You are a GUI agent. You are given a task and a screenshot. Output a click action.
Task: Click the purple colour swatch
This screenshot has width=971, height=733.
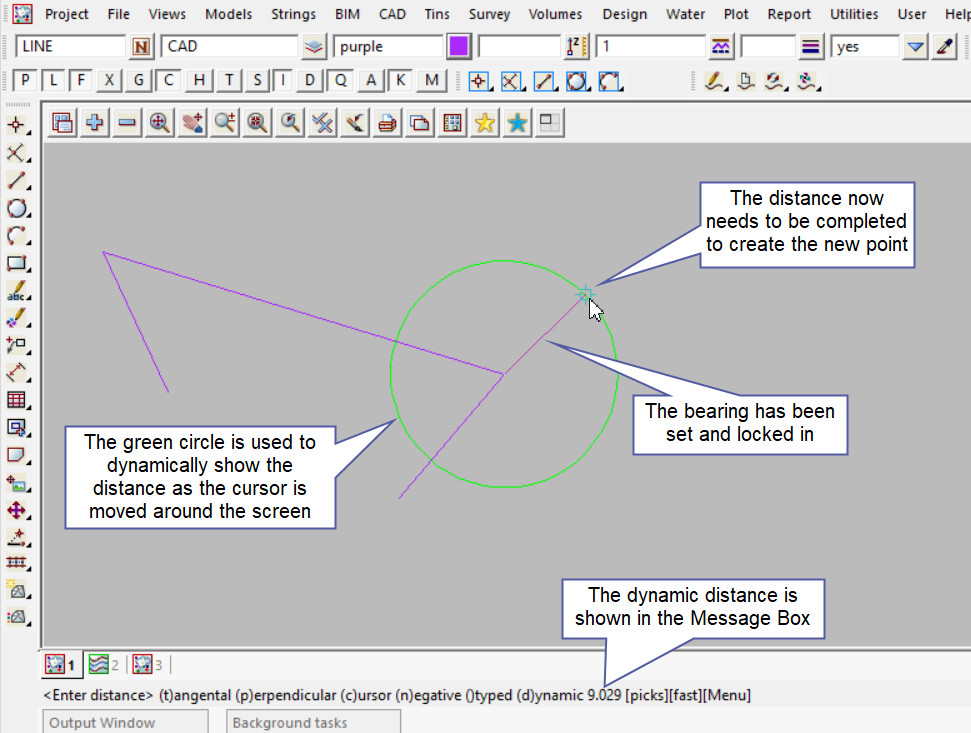[x=459, y=47]
